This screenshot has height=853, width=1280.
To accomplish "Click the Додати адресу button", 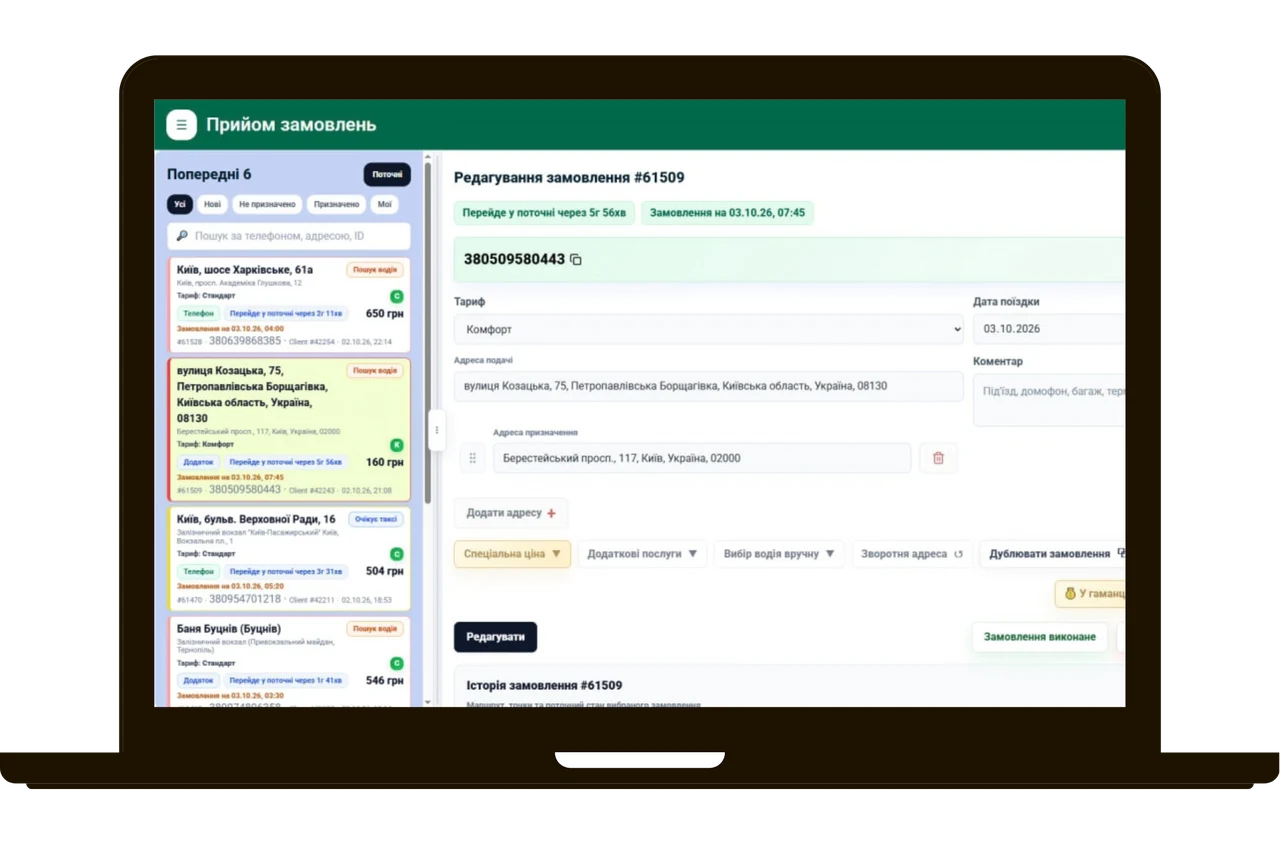I will 511,513.
